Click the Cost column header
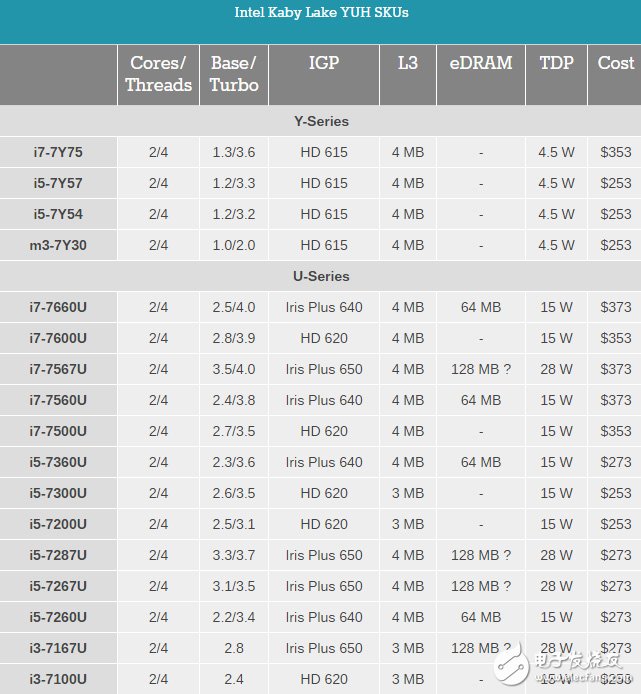This screenshot has width=641, height=694. tap(615, 63)
